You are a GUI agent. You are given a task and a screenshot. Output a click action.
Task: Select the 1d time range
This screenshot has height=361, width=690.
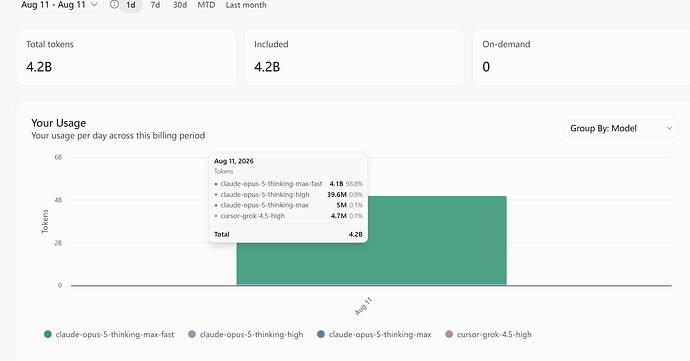131,5
